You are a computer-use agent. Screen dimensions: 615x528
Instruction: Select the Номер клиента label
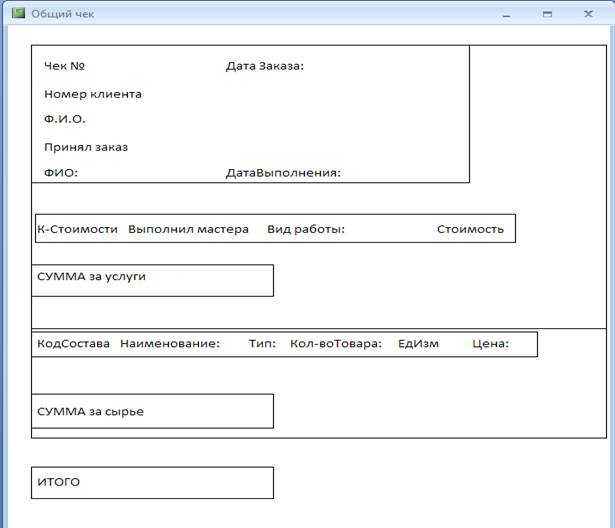pos(93,94)
